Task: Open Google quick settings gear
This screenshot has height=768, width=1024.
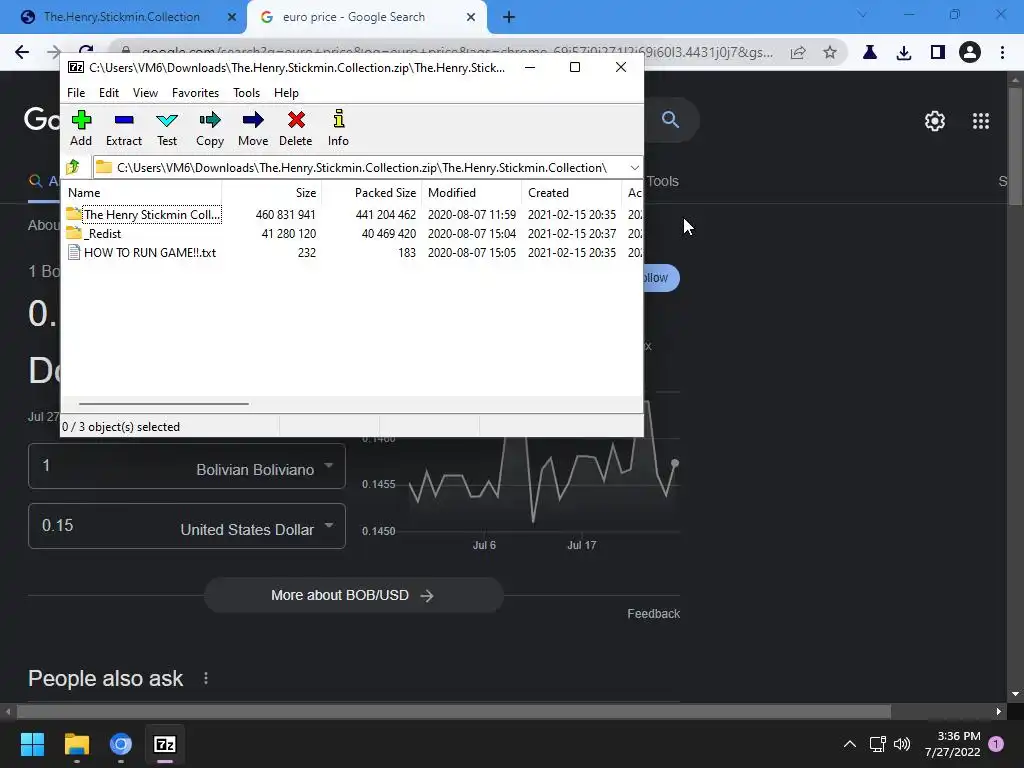Action: [935, 121]
